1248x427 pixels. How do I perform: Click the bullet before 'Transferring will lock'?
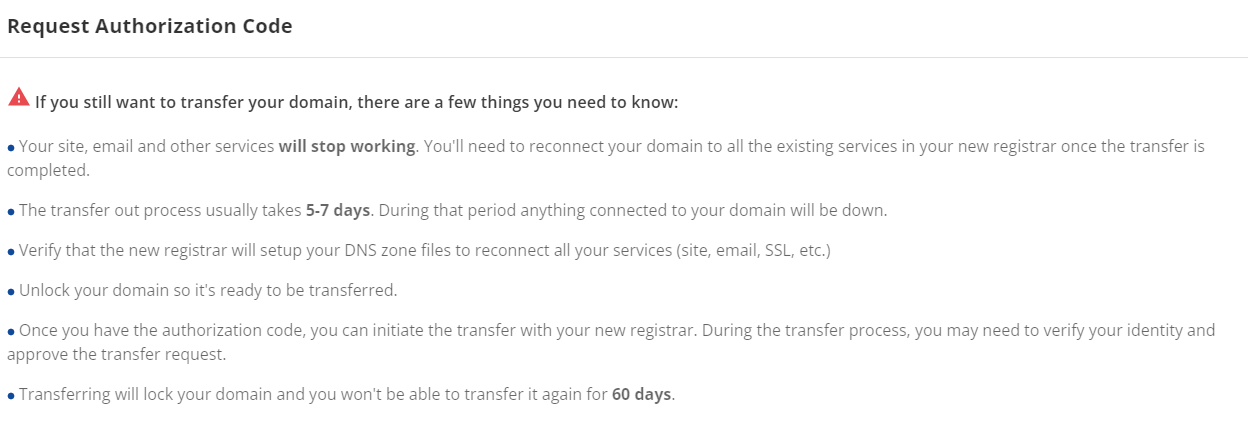11,396
